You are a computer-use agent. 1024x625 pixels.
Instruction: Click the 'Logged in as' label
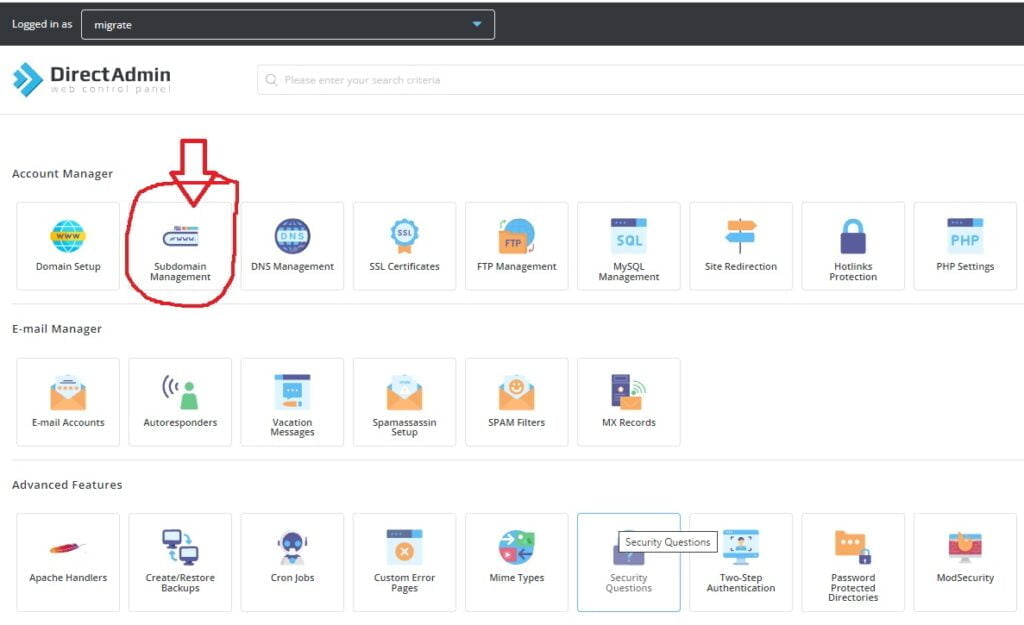pos(42,24)
